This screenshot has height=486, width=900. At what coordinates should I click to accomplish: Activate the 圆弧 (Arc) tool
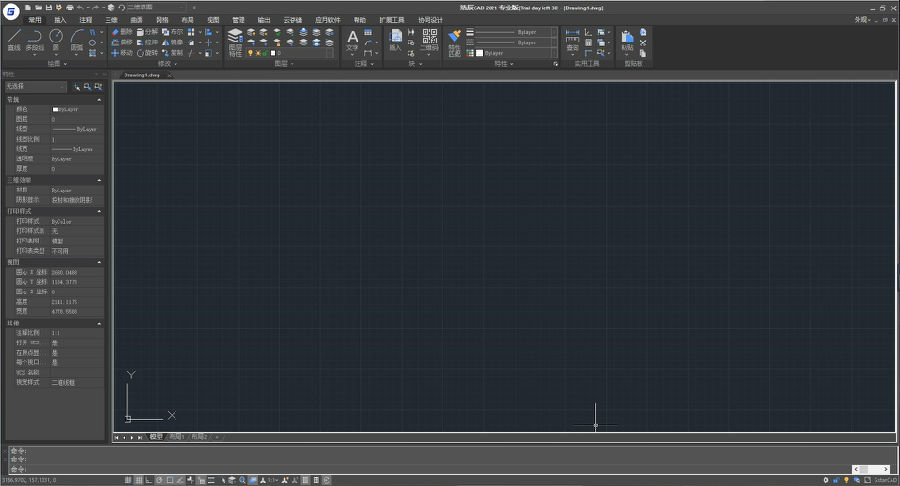(x=77, y=38)
